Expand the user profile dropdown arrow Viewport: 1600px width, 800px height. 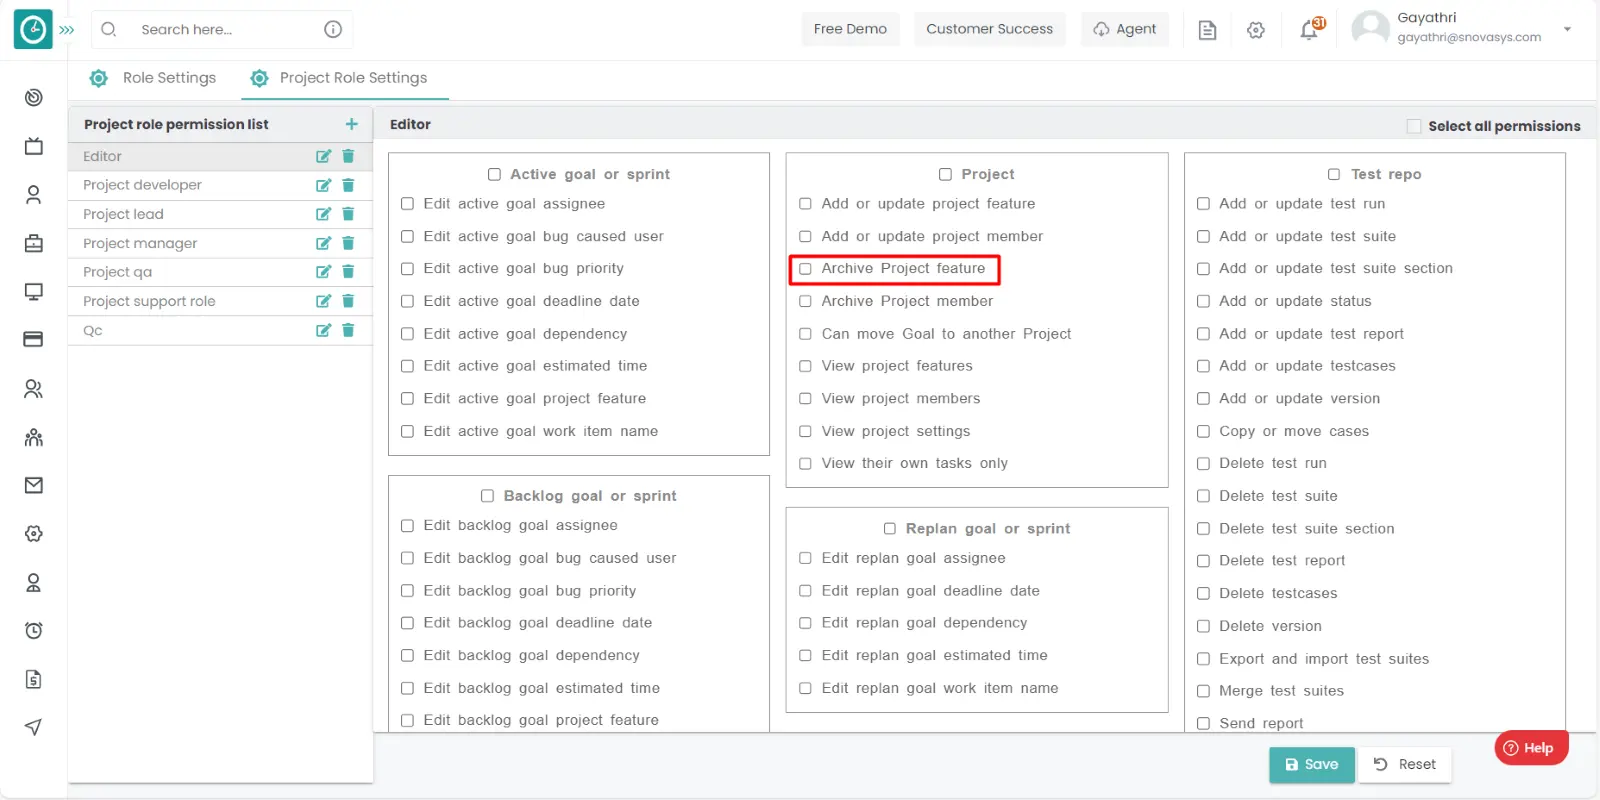tap(1567, 29)
